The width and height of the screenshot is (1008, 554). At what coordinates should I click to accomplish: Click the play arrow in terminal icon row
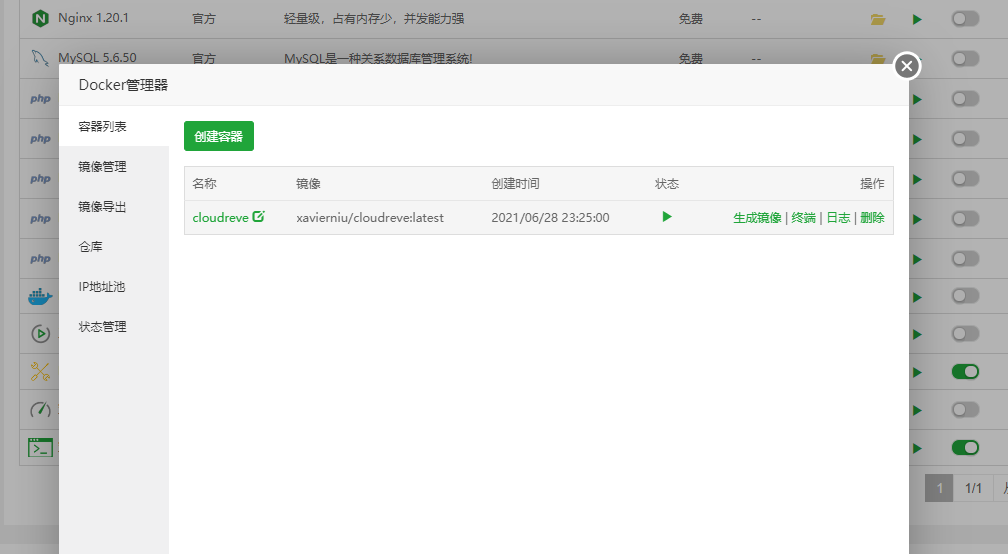point(917,448)
